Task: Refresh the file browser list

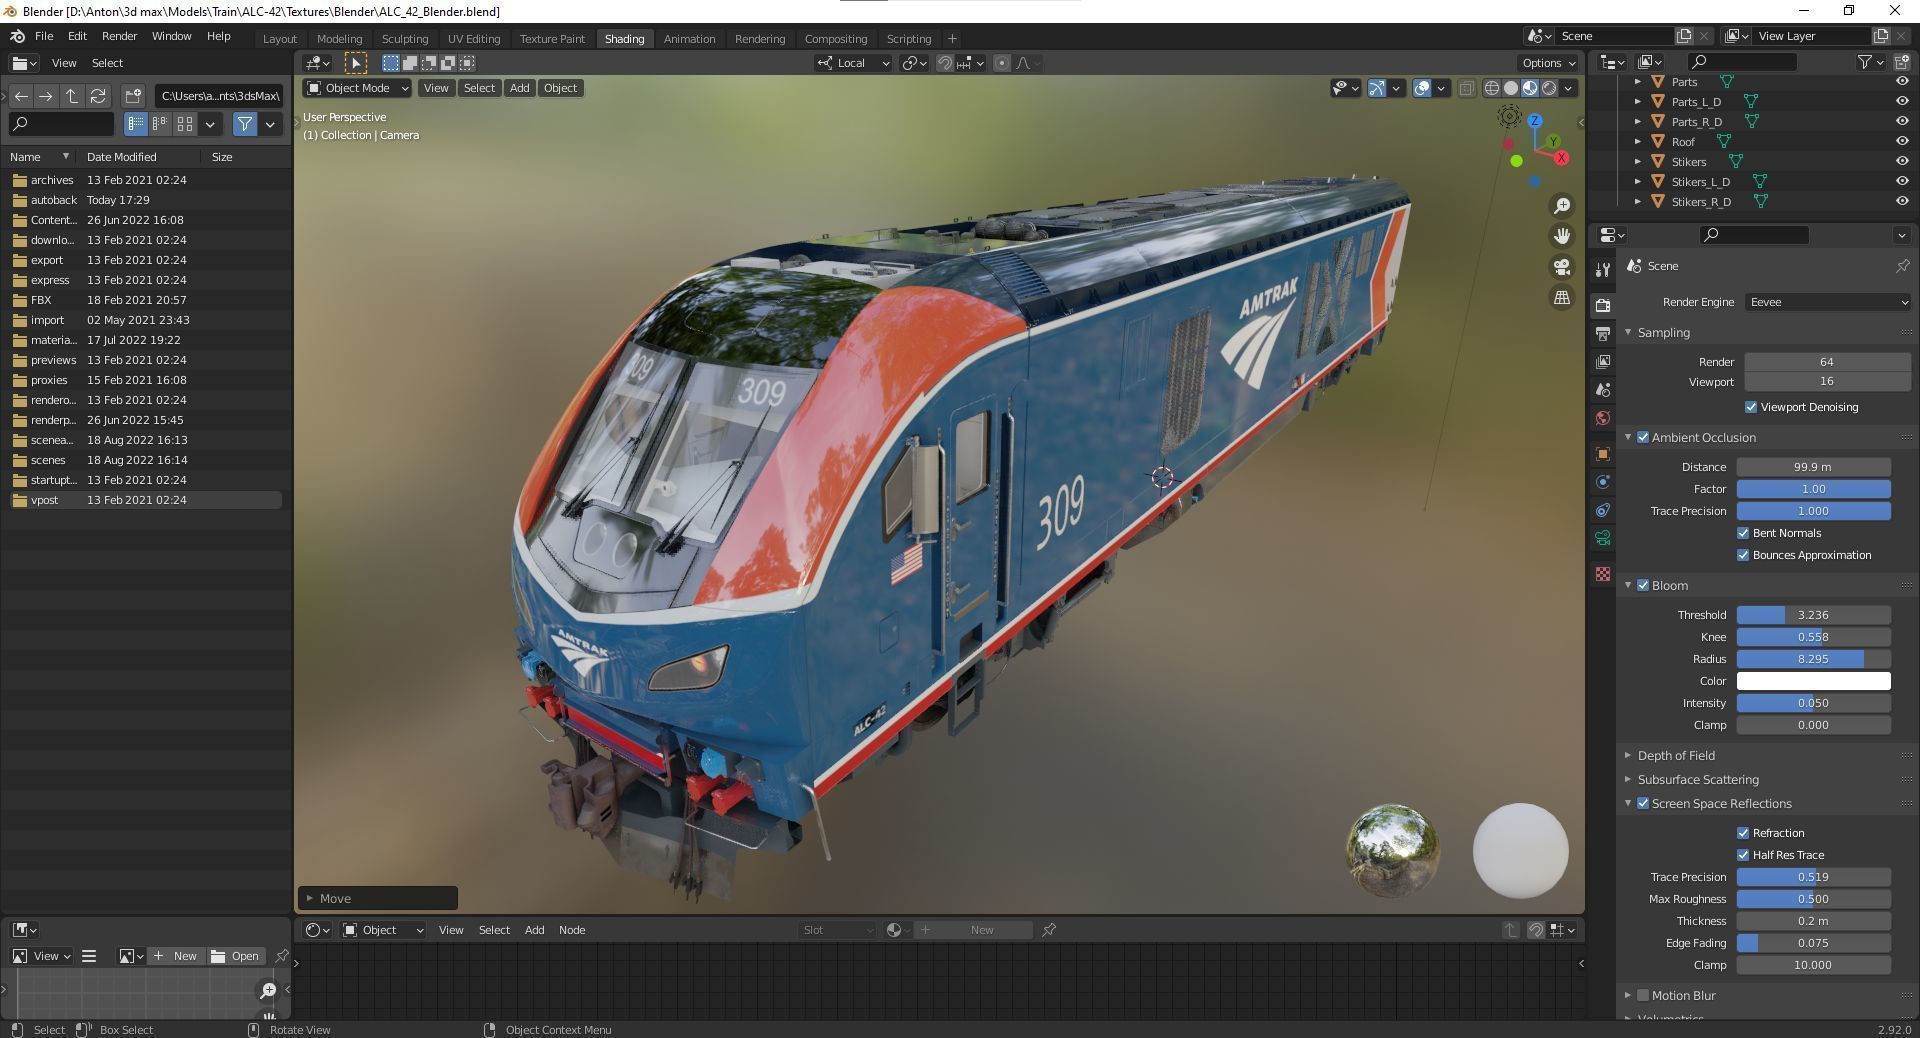Action: click(98, 96)
